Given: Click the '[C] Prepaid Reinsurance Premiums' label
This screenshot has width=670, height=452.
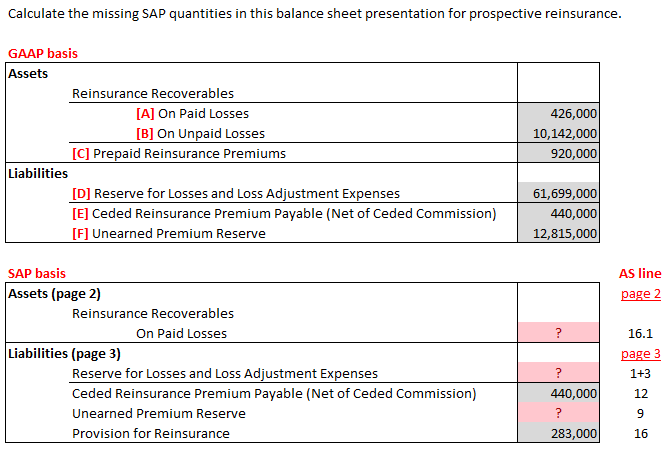Looking at the screenshot, I should (179, 153).
